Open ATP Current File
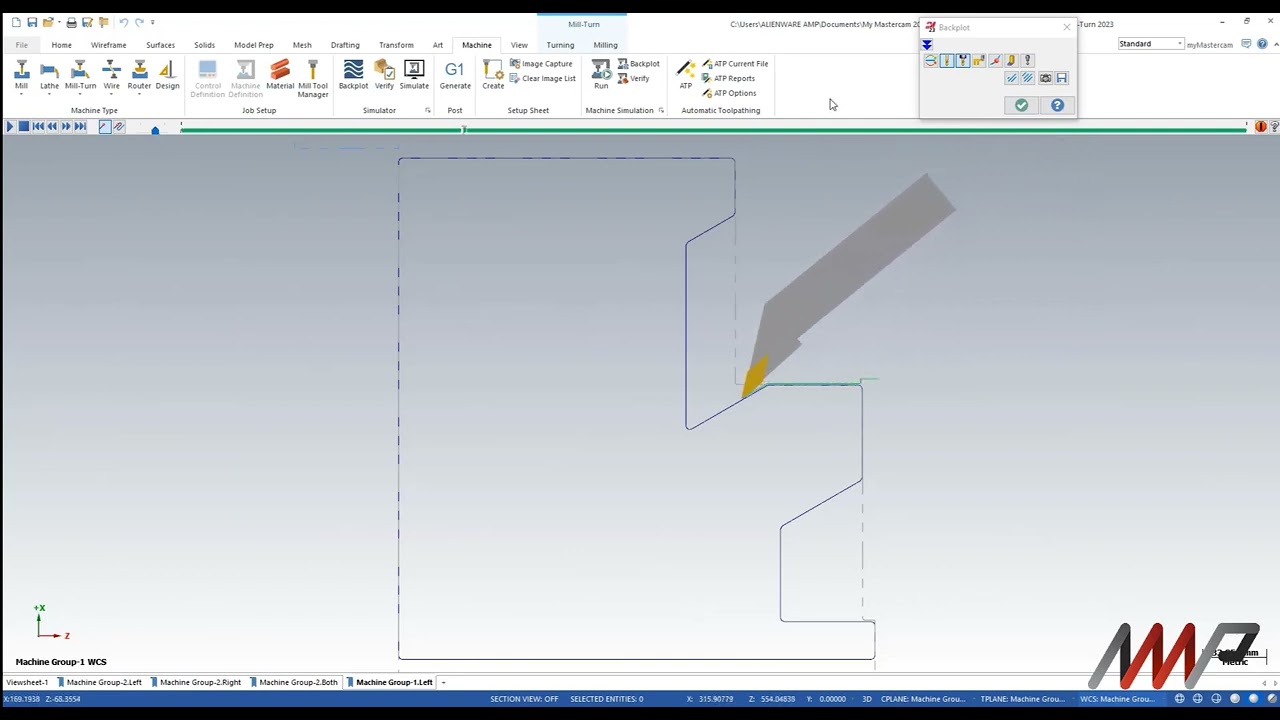This screenshot has width=1280, height=720. [735, 64]
